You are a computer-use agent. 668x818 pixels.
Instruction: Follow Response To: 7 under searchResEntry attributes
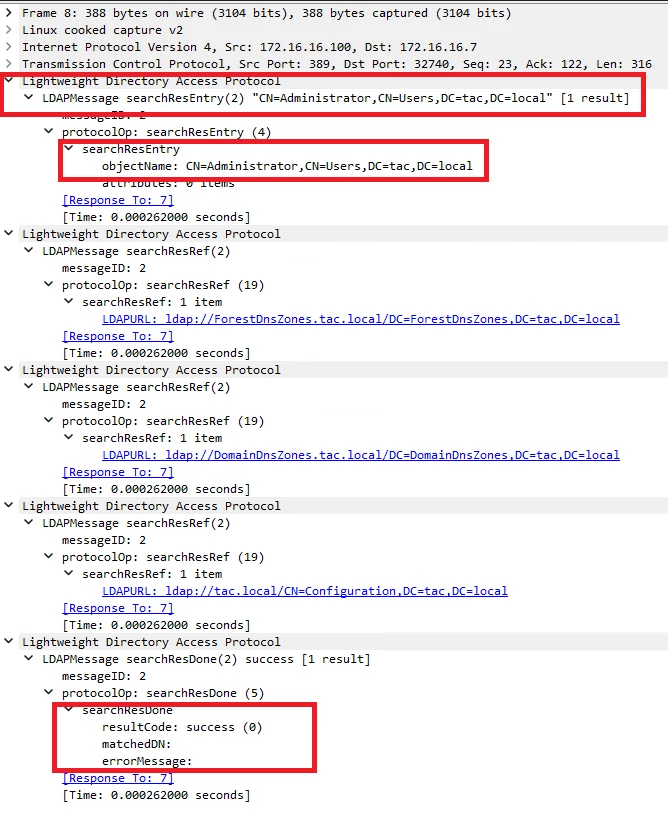pyautogui.click(x=118, y=200)
